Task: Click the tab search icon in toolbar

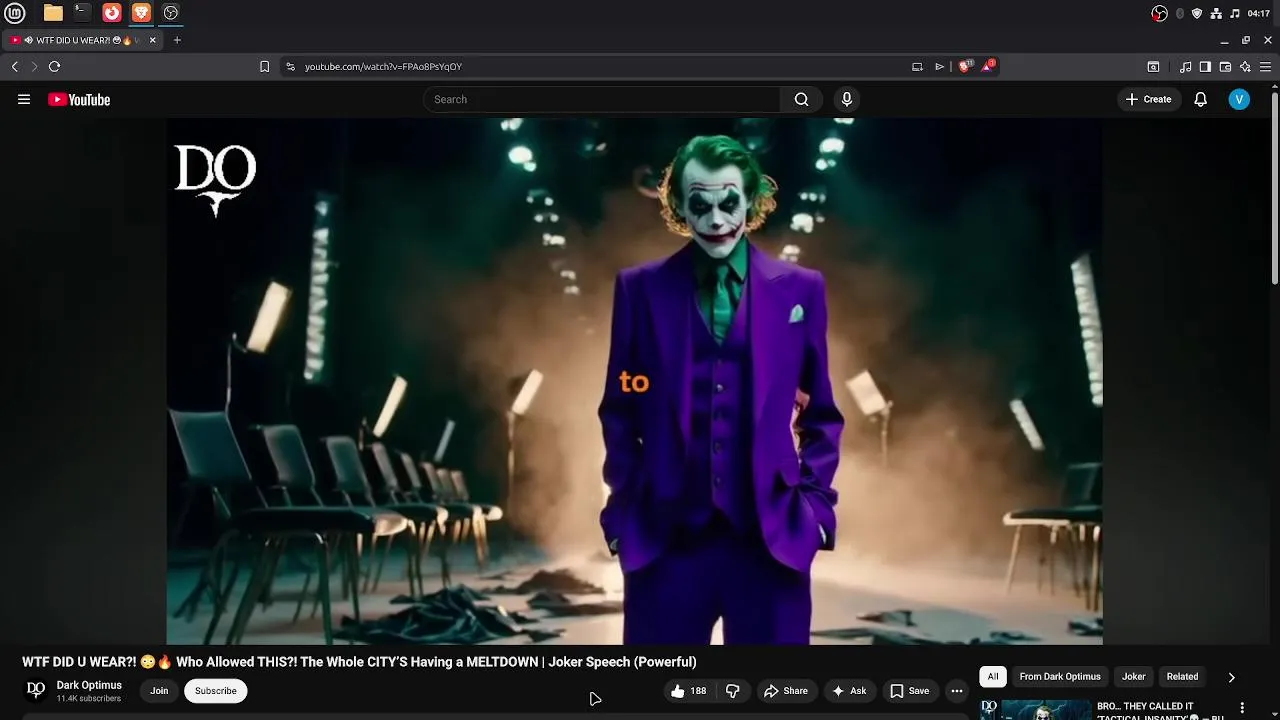Action: pos(1153,67)
